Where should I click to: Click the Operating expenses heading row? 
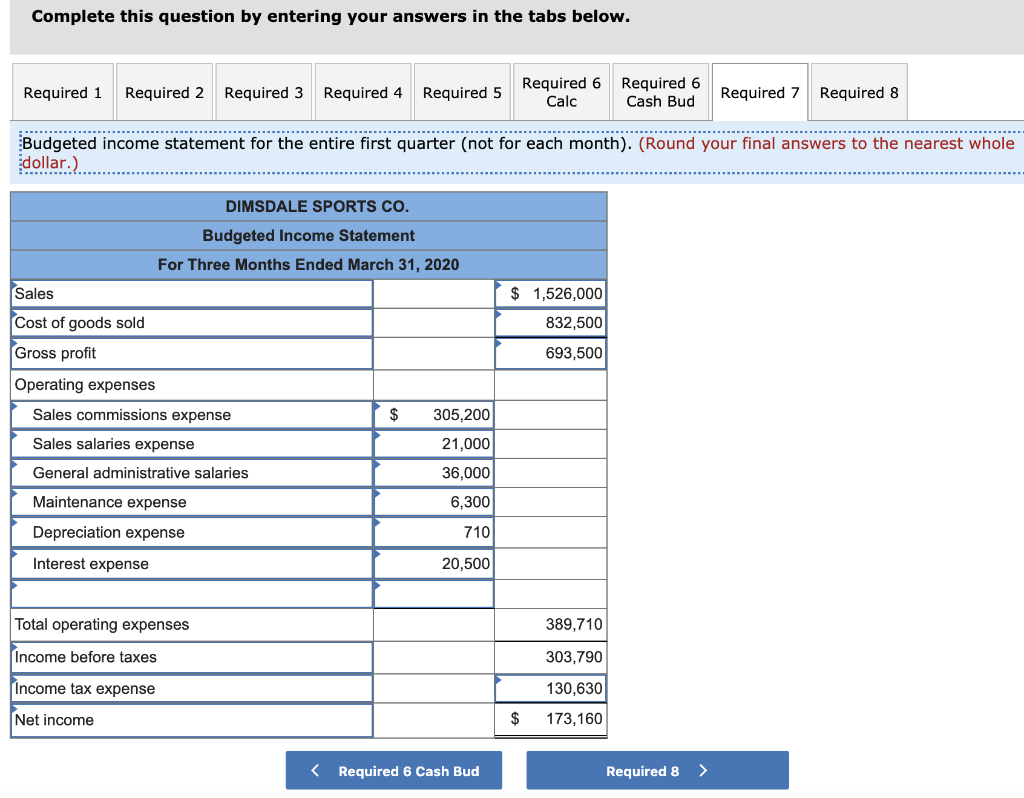pos(192,385)
